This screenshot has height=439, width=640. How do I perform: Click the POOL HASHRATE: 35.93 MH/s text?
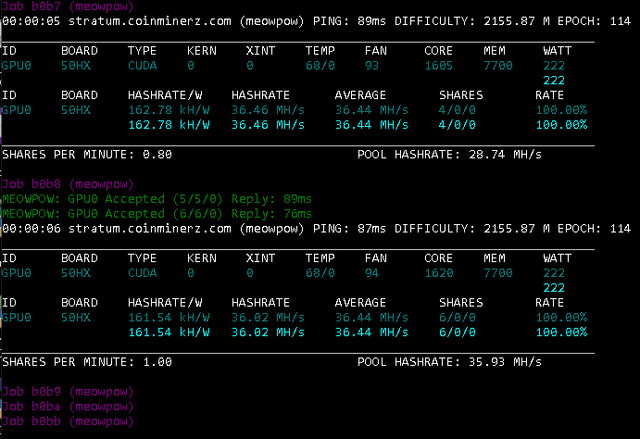449,362
